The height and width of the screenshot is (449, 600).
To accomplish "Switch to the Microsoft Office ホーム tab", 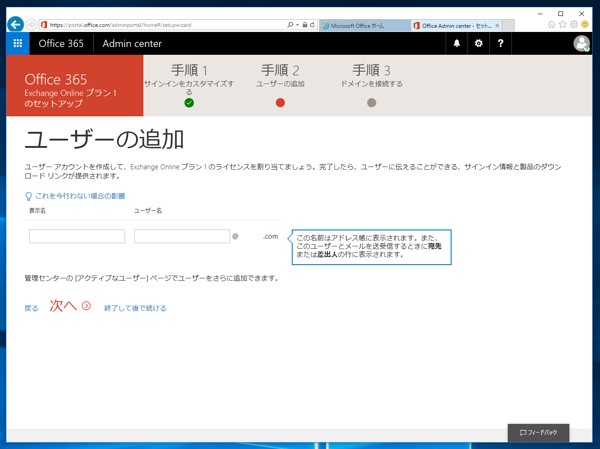I will click(x=365, y=26).
